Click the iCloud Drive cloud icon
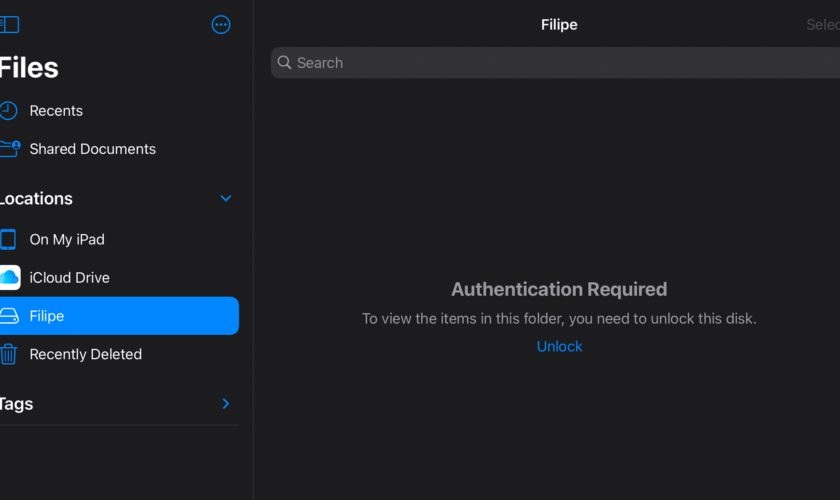The height and width of the screenshot is (500, 840). 9,278
